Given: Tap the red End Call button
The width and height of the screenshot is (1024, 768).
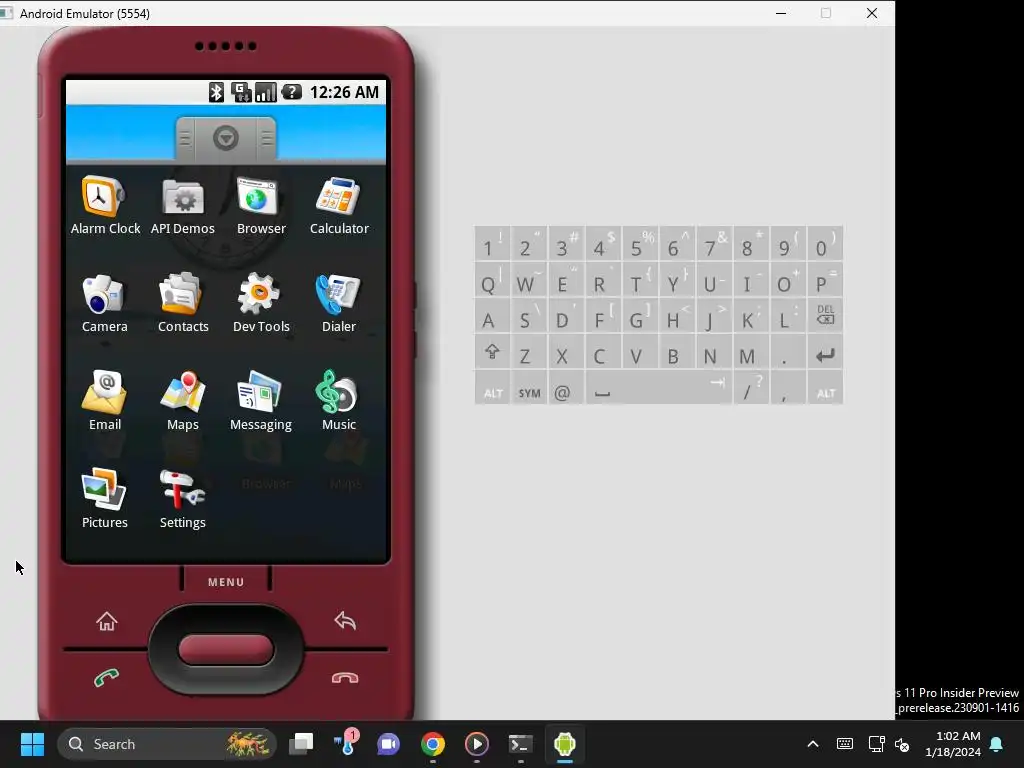Looking at the screenshot, I should (x=345, y=678).
